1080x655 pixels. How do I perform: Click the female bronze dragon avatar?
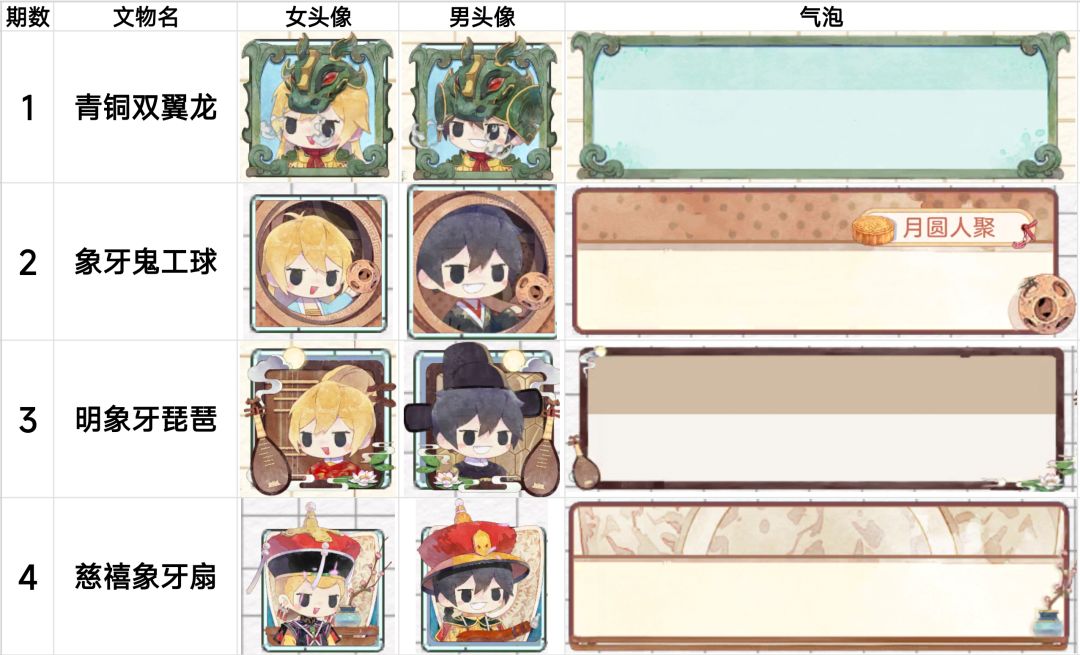[318, 107]
